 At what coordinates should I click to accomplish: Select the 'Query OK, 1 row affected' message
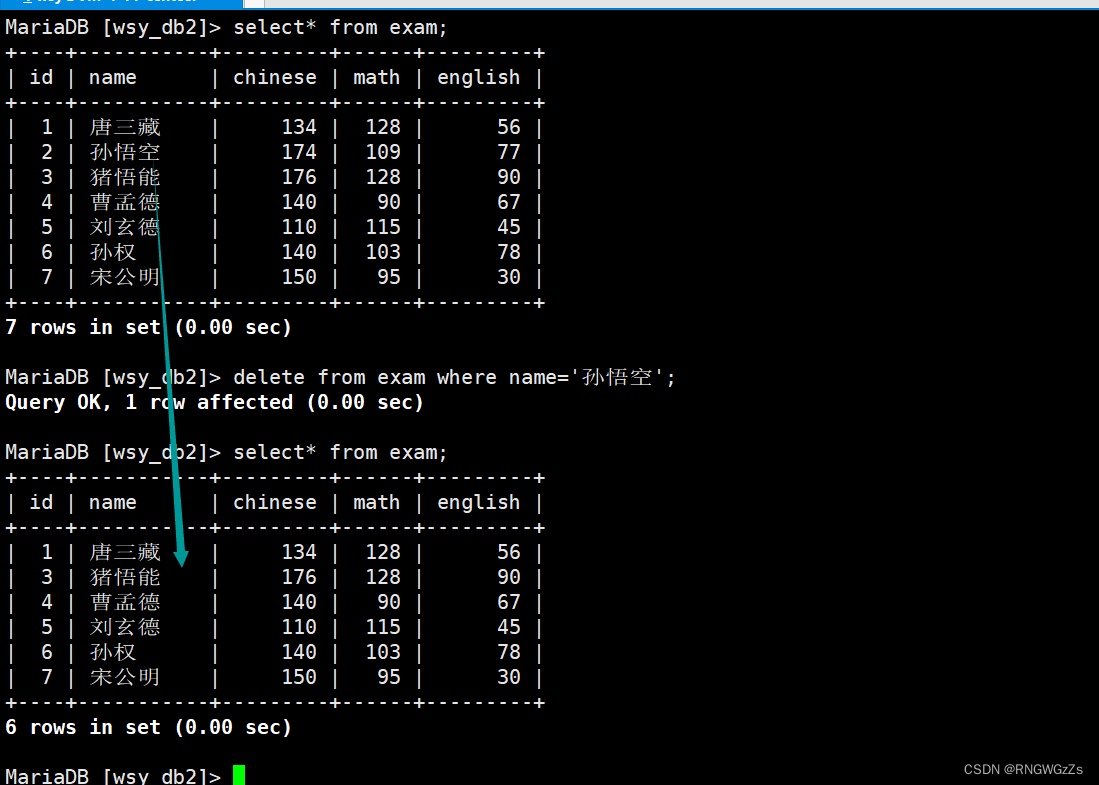pyautogui.click(x=214, y=402)
